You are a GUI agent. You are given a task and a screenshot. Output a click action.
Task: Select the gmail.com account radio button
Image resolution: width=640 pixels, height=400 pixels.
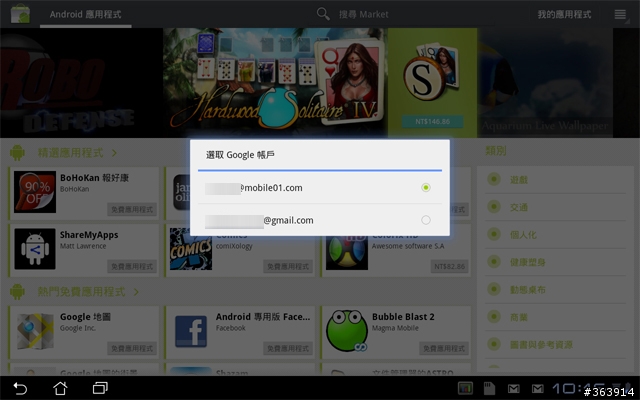[426, 220]
